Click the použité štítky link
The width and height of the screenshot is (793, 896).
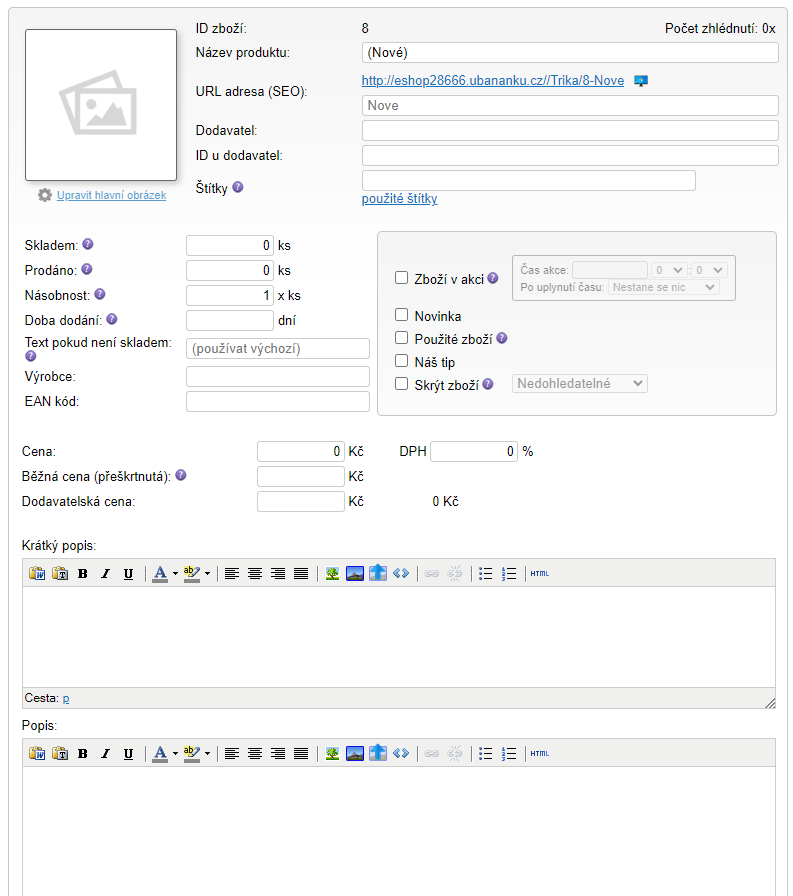(399, 199)
